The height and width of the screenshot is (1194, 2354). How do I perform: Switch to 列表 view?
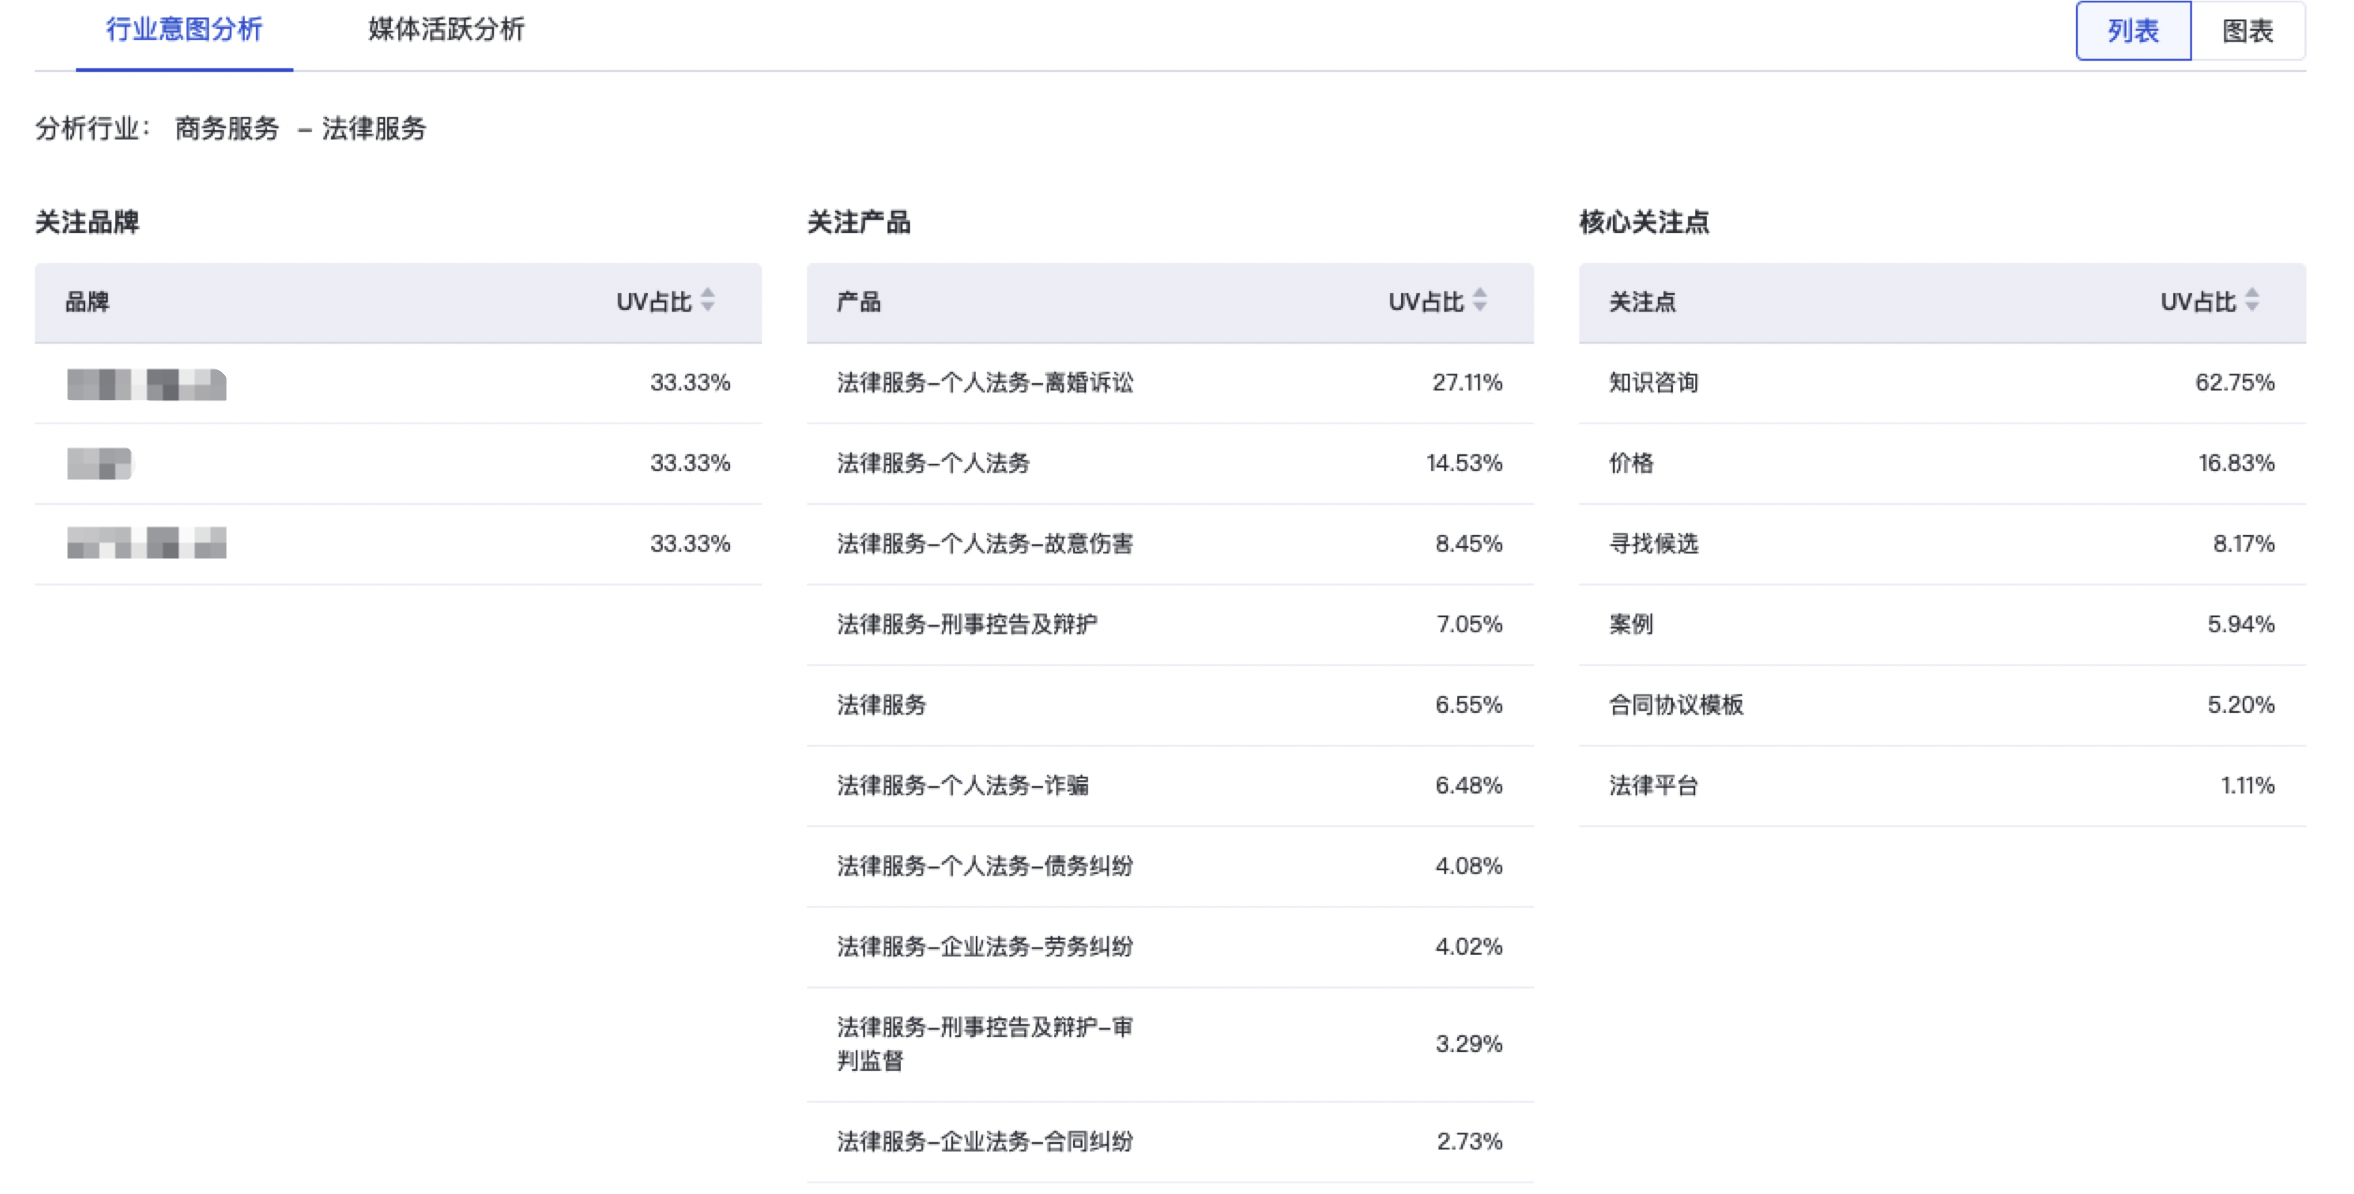2132,31
